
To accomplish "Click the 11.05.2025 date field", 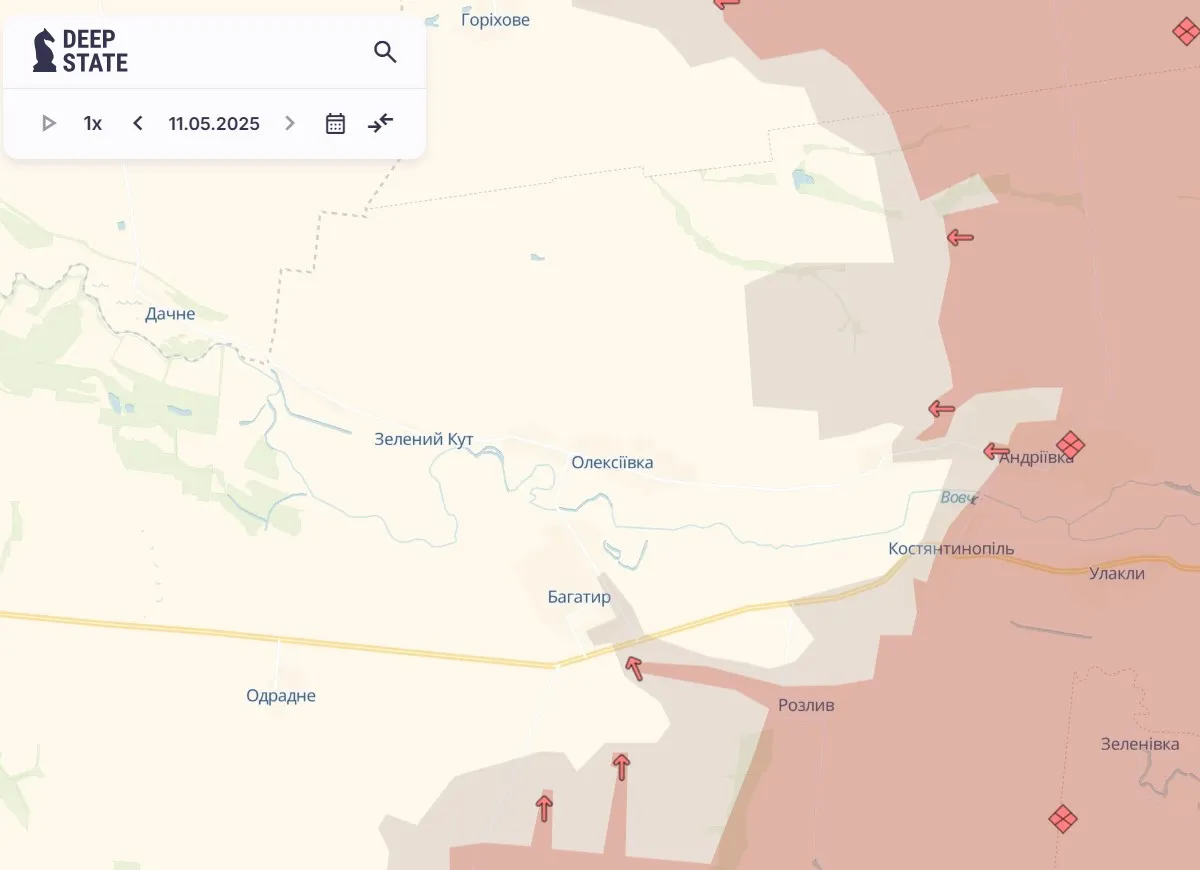I will tap(214, 124).
